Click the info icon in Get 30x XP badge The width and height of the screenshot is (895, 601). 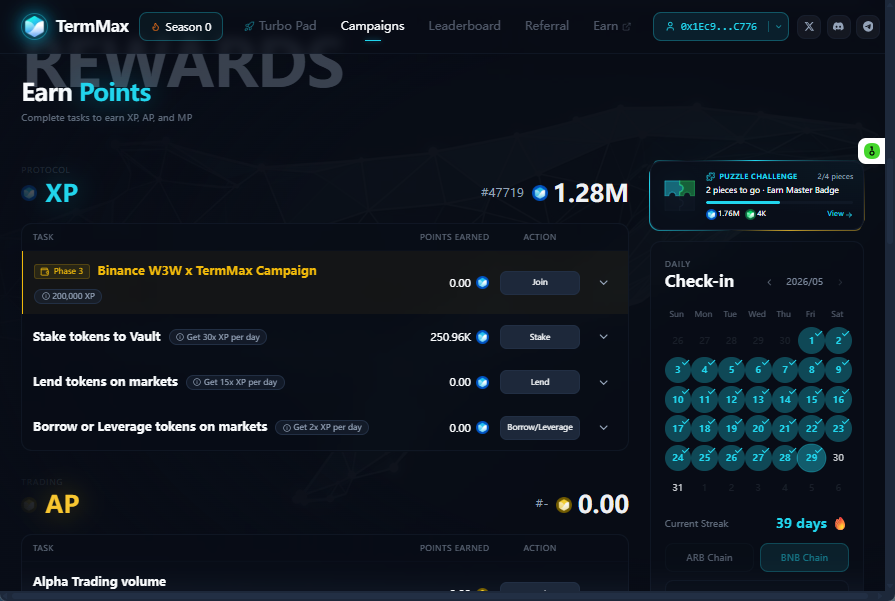(x=180, y=337)
